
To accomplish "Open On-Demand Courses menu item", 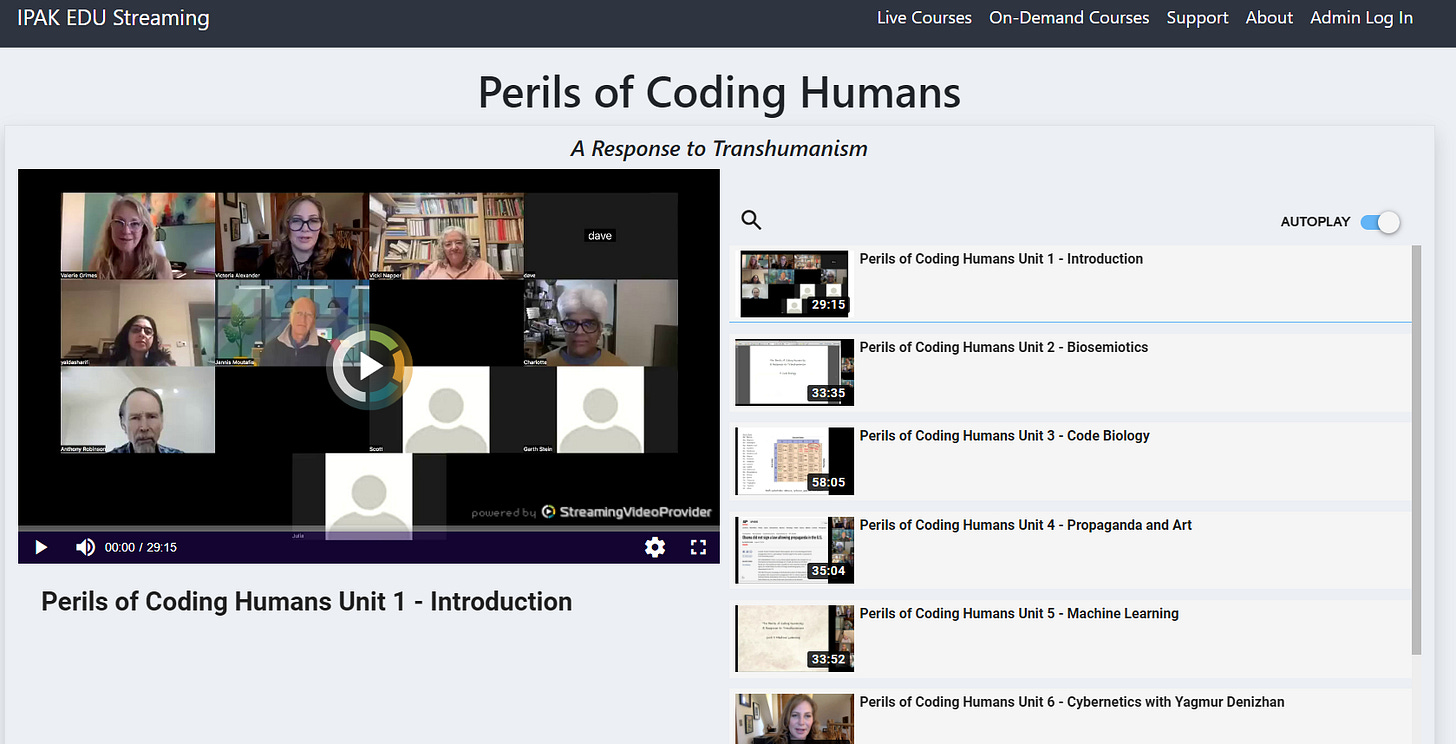I will (1069, 18).
